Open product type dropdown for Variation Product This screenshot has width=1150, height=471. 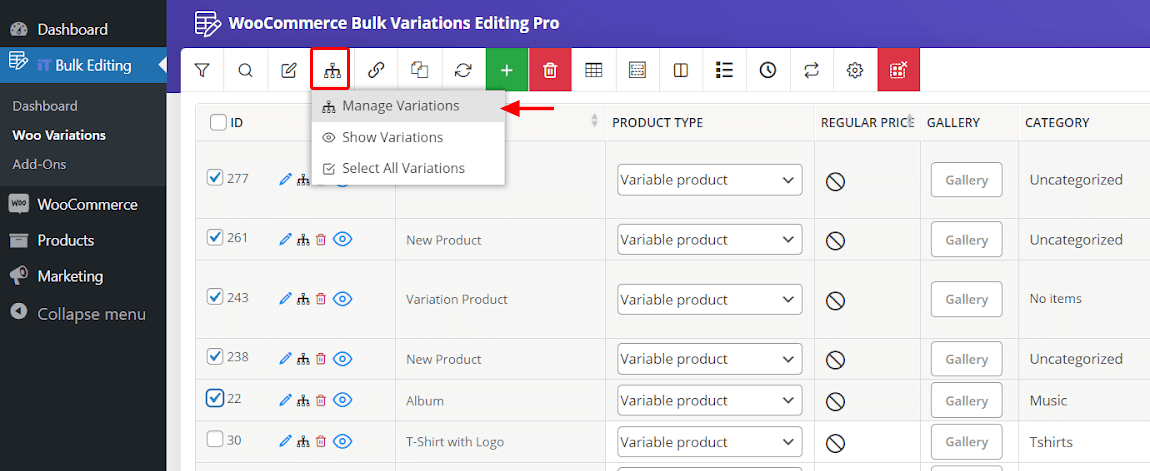click(709, 299)
